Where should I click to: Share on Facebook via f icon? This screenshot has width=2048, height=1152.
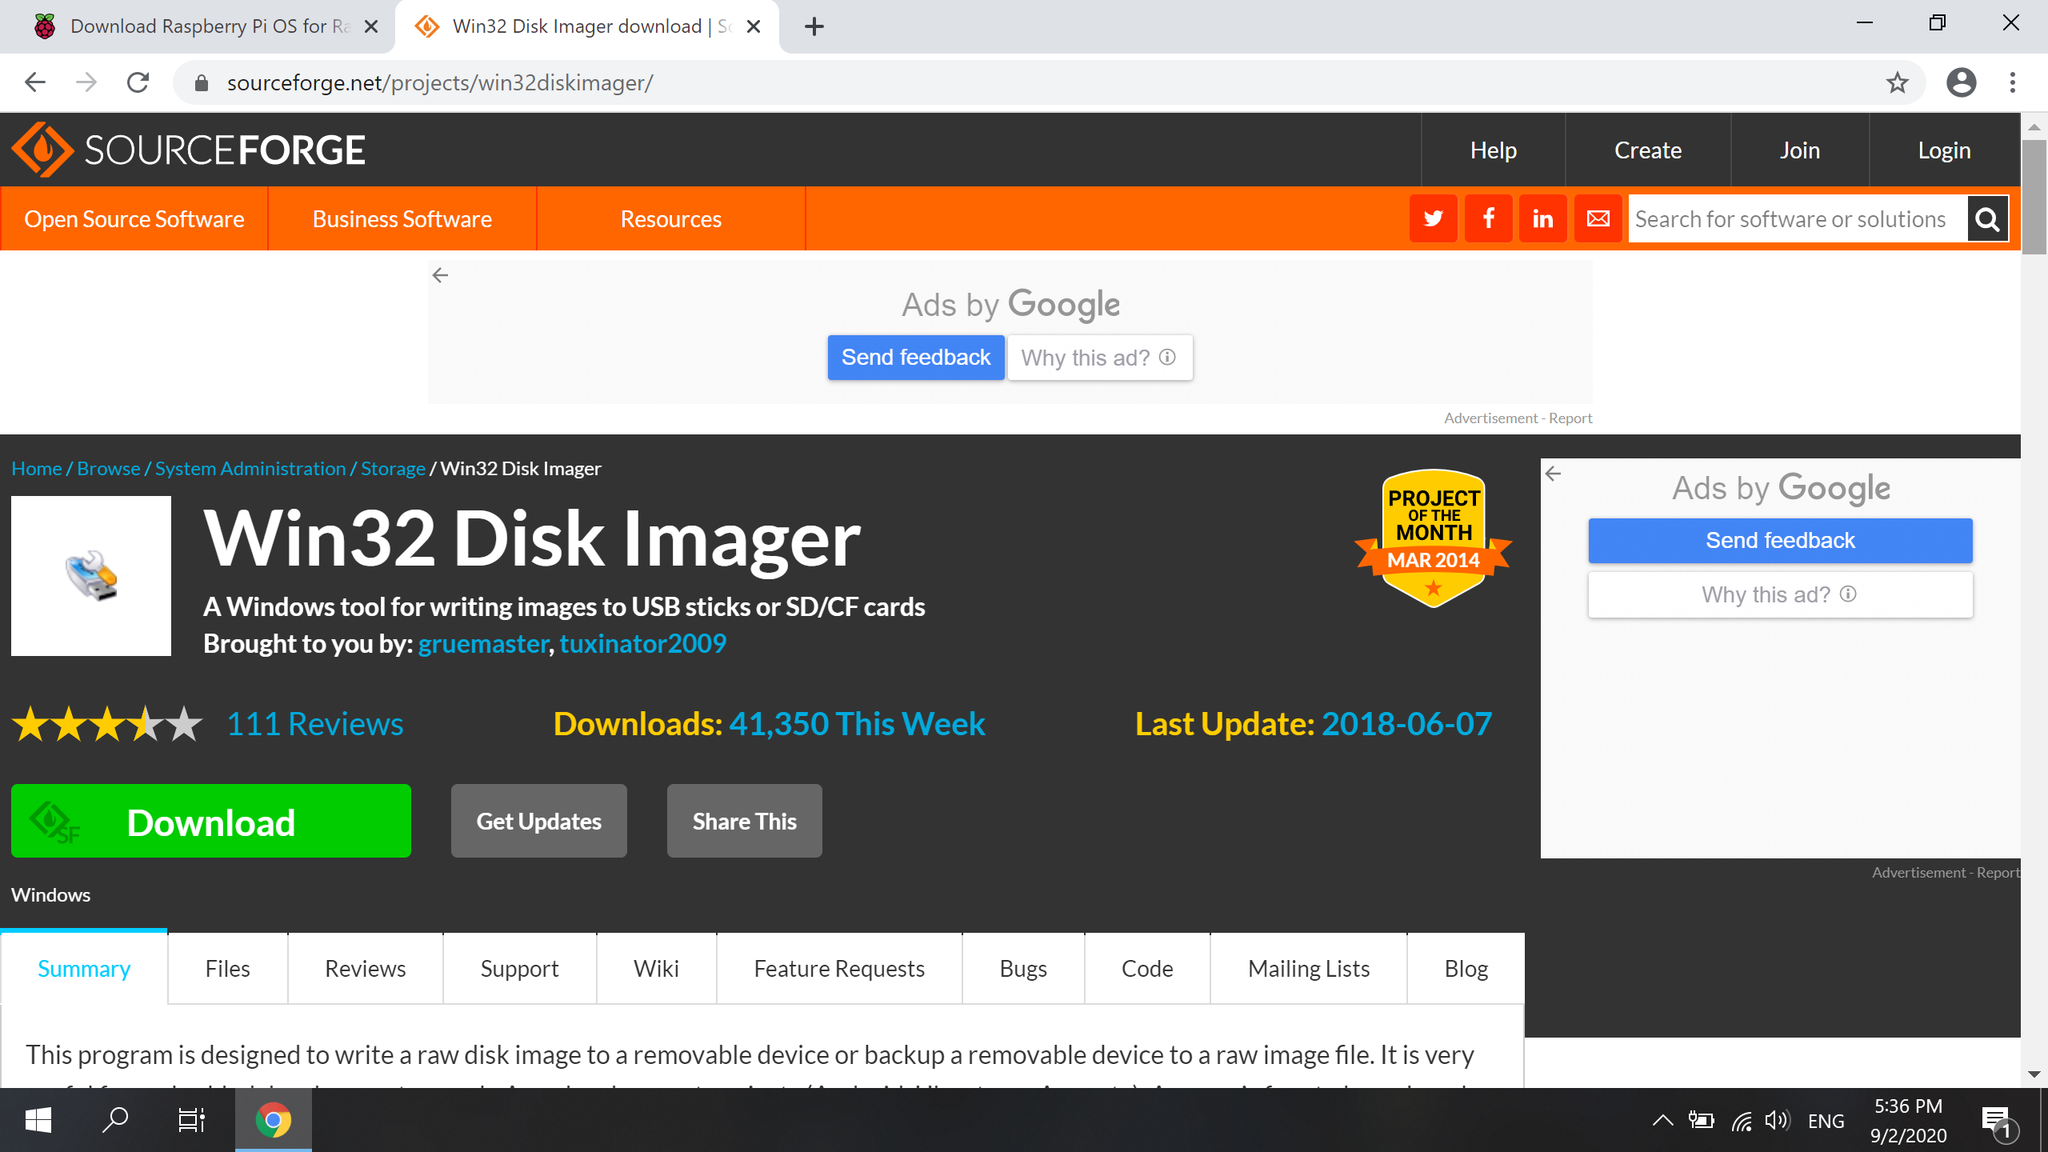point(1488,219)
